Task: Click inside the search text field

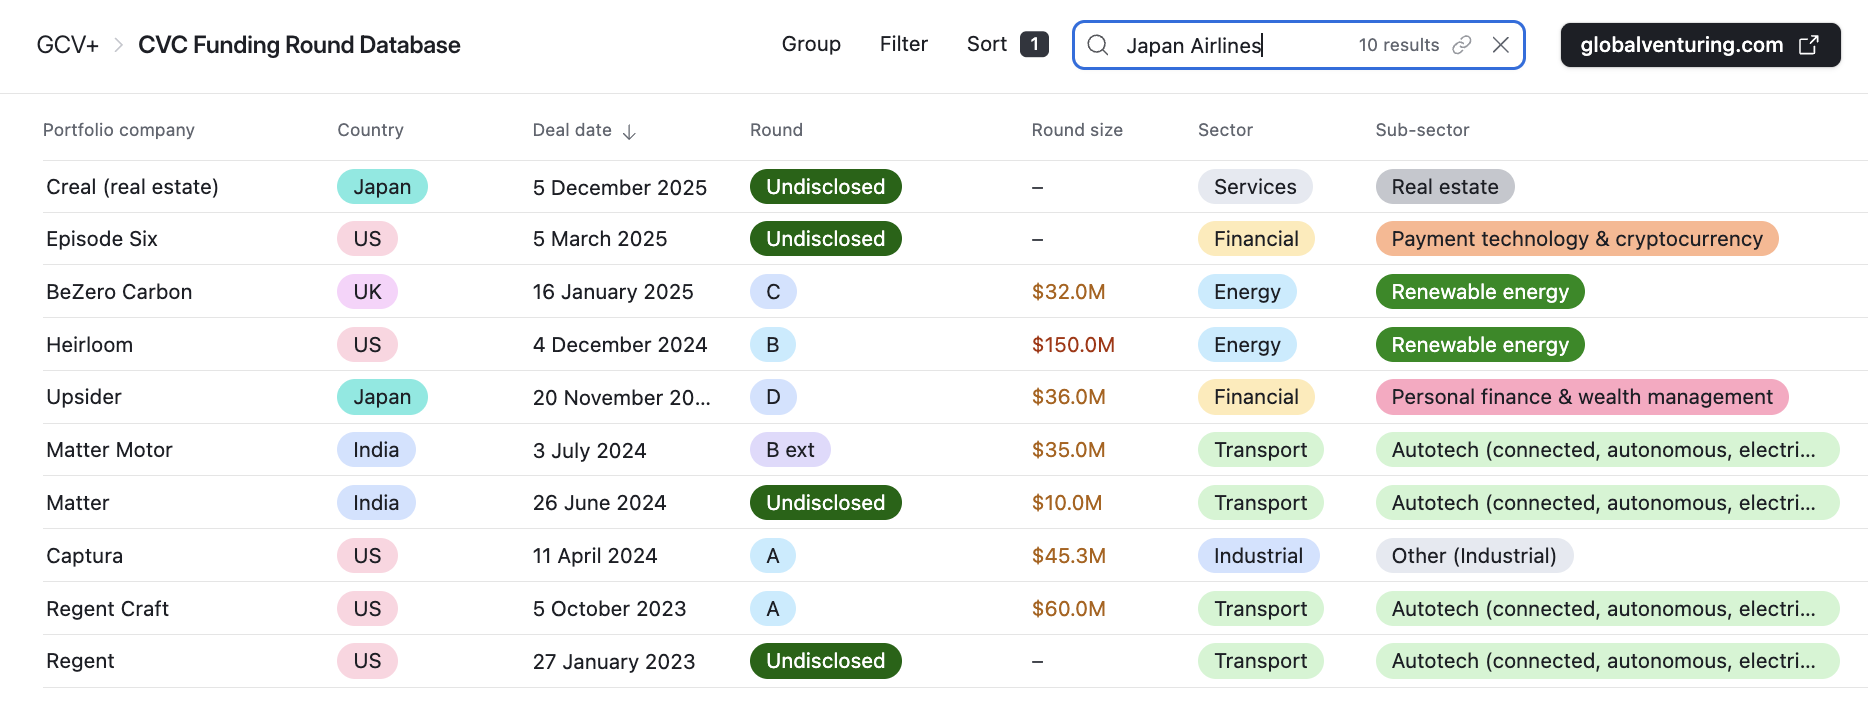Action: 1230,45
